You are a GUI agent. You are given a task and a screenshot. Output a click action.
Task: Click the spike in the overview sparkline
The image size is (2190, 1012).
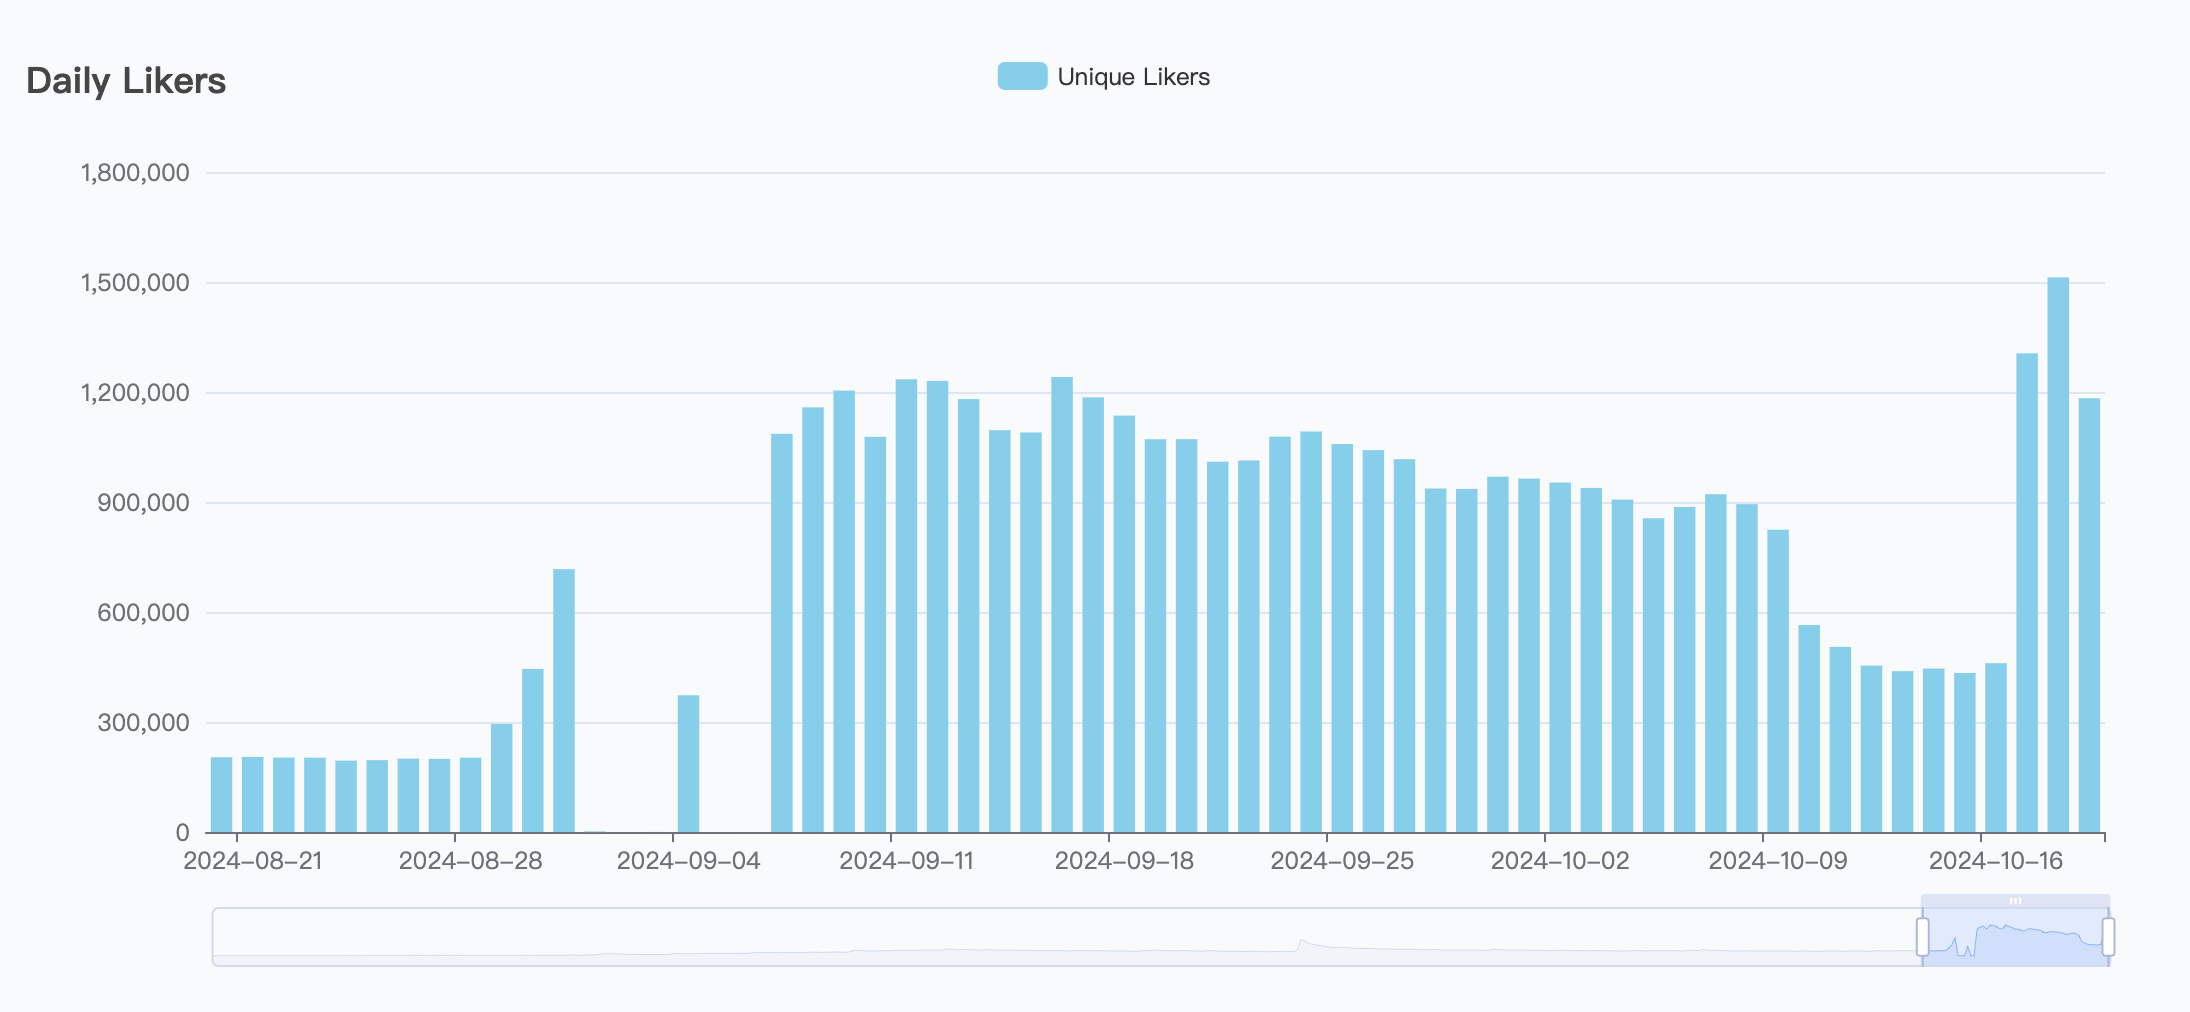coord(1301,942)
